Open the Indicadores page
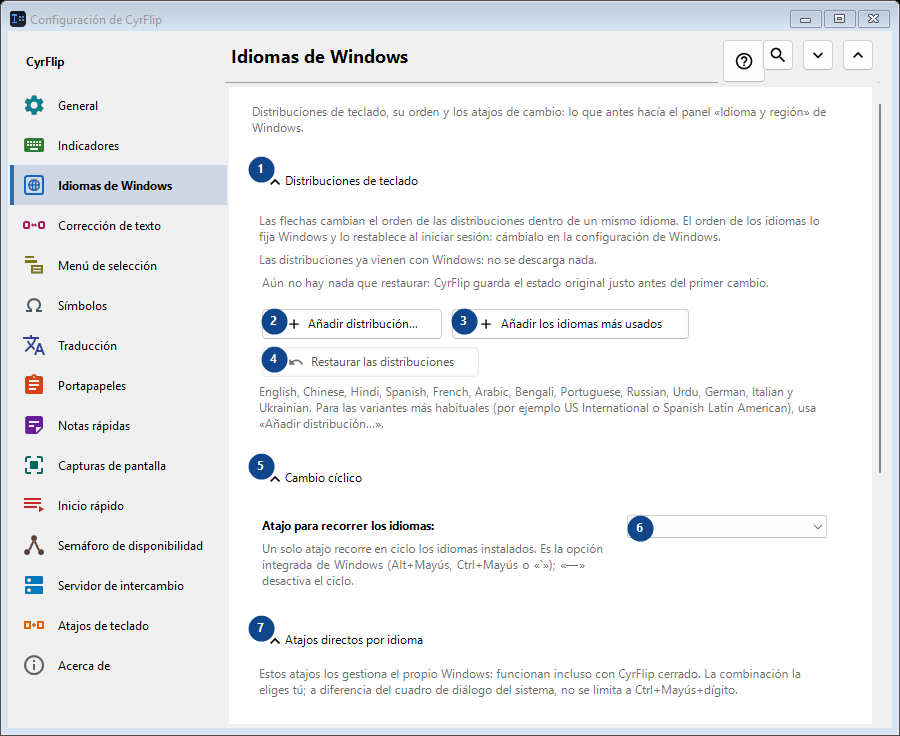Image resolution: width=900 pixels, height=736 pixels. coord(119,145)
